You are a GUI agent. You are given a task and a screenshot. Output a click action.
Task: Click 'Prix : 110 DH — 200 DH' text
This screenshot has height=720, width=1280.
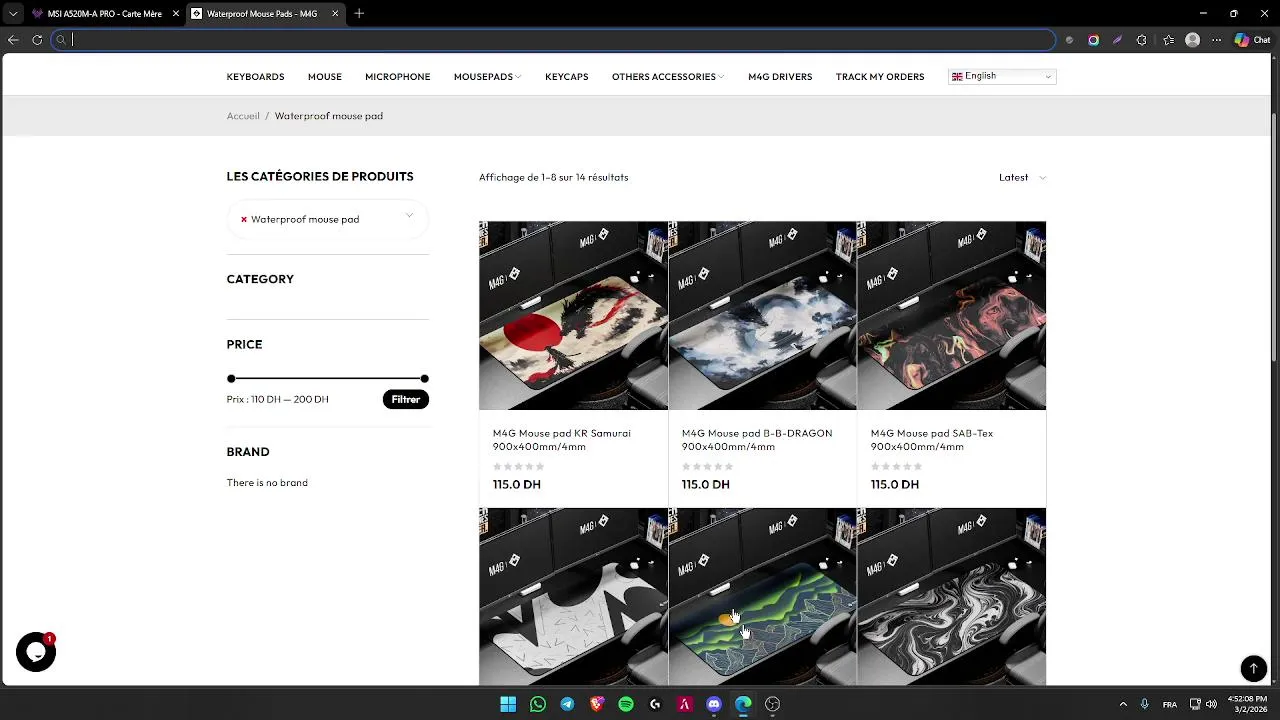[277, 399]
